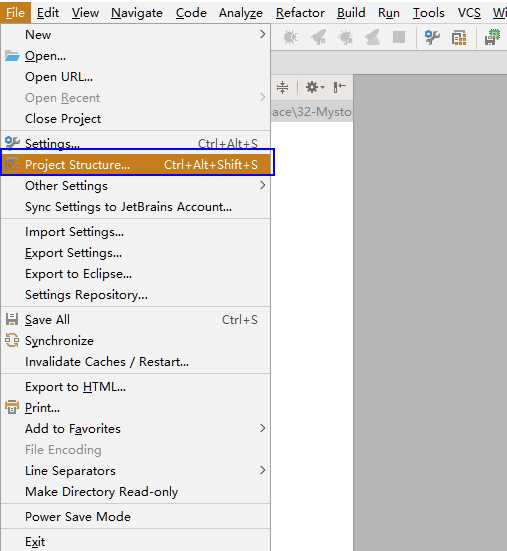Expand the Other Settings submenu arrow
This screenshot has width=507, height=551.
pyautogui.click(x=262, y=185)
